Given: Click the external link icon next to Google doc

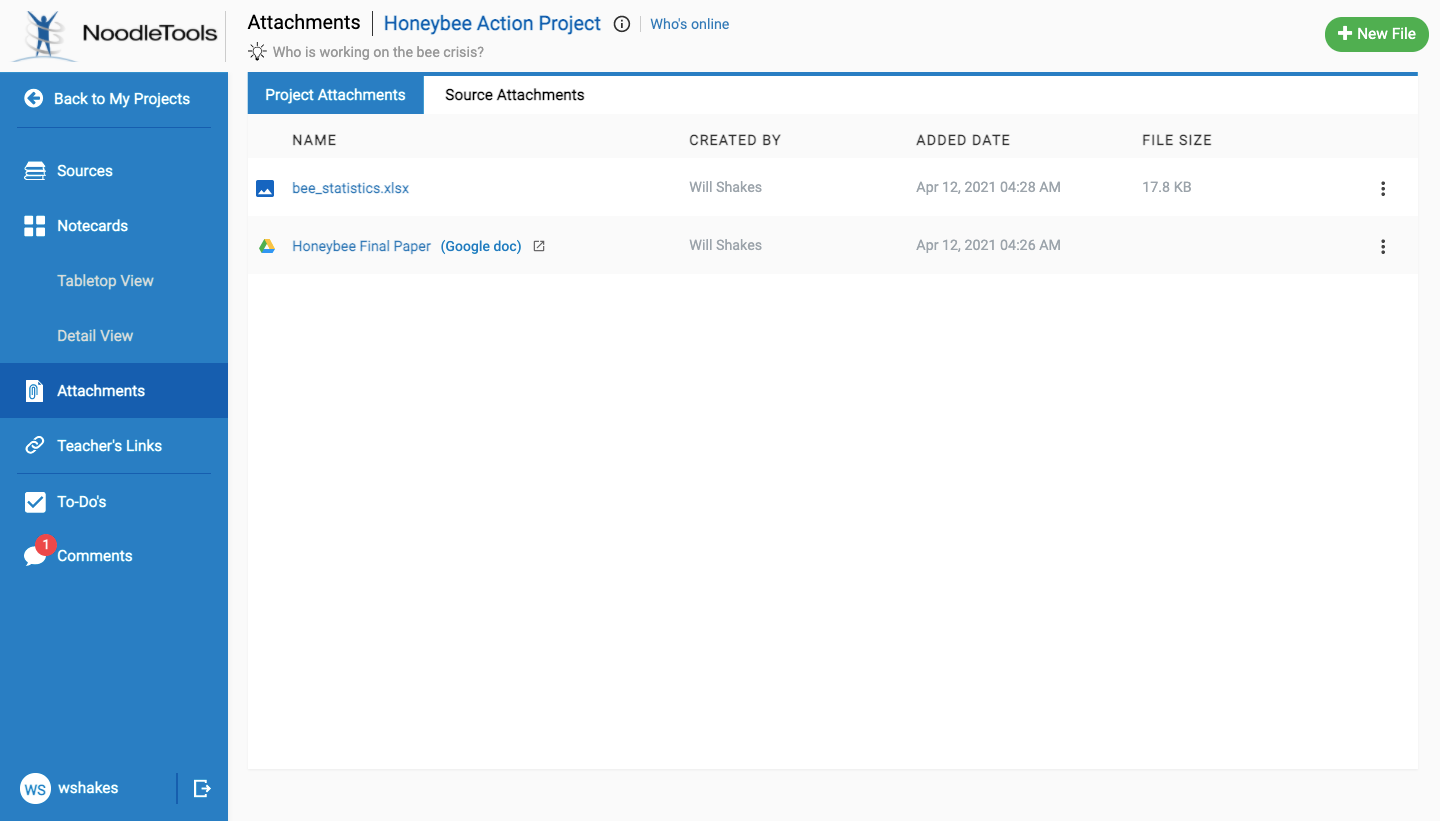Looking at the screenshot, I should (x=539, y=246).
